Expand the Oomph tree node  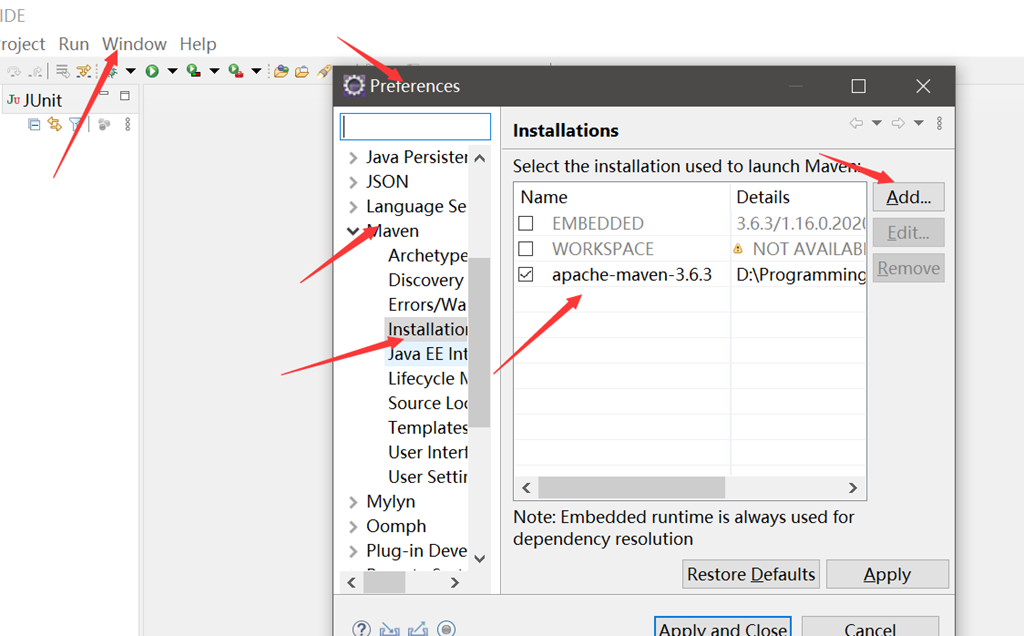coord(353,526)
